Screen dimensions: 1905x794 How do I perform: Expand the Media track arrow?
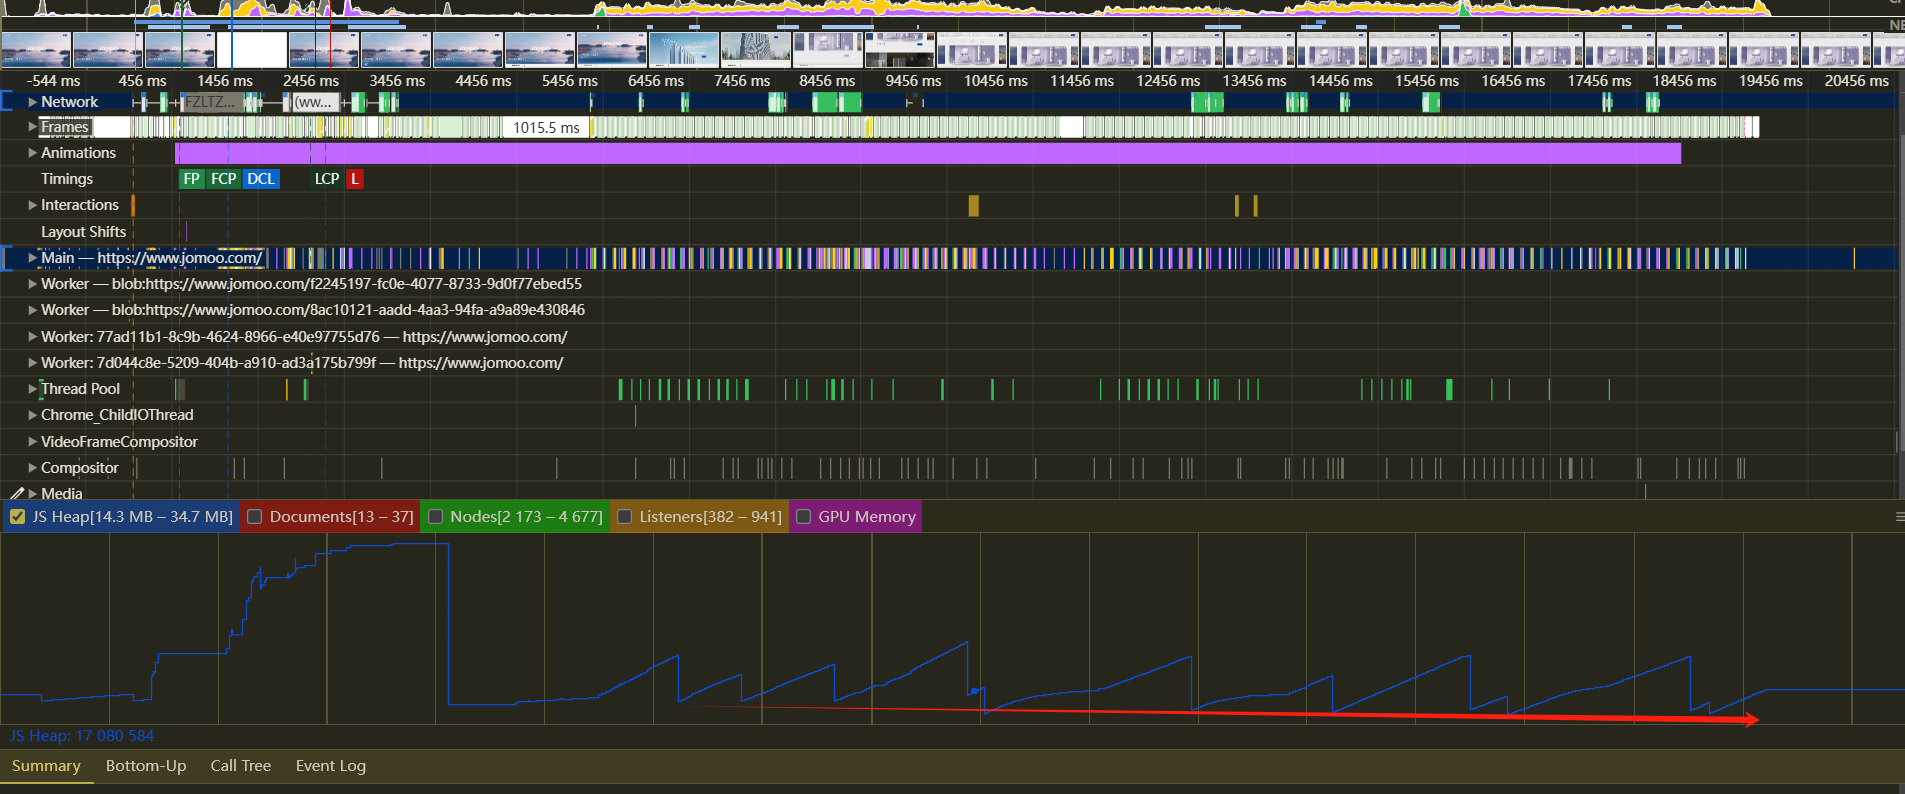pyautogui.click(x=33, y=494)
